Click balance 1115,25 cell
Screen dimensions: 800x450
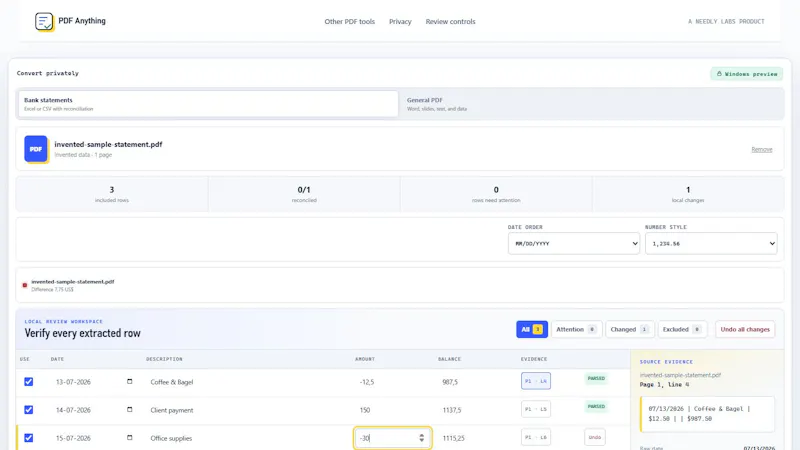[454, 438]
